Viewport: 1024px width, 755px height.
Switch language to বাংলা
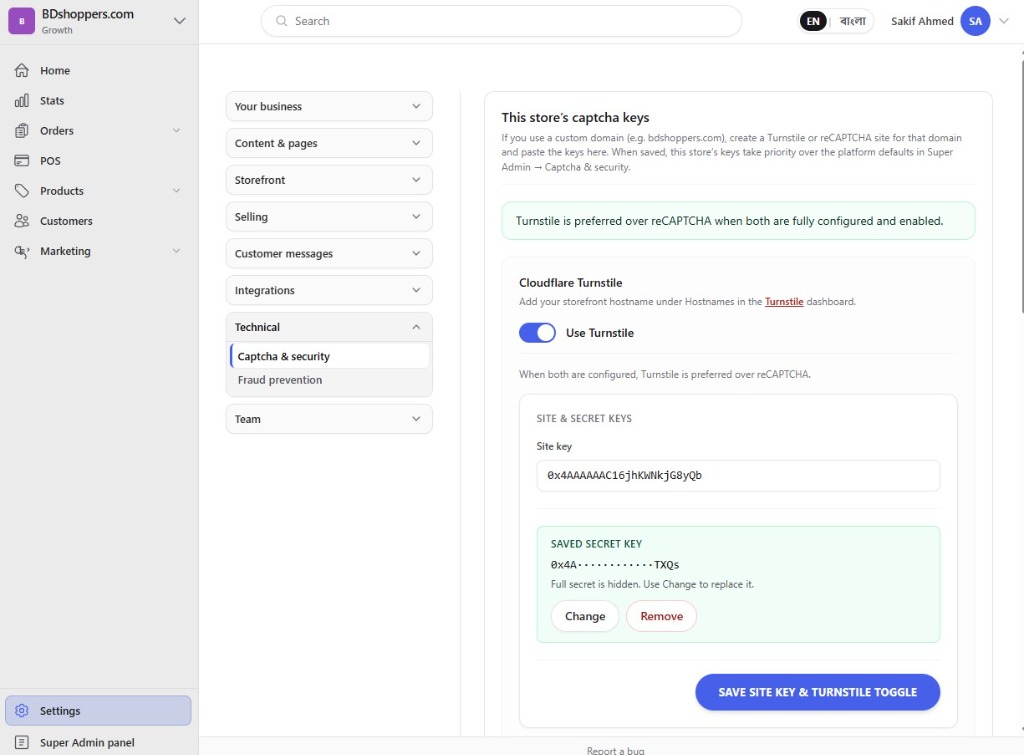coord(852,22)
